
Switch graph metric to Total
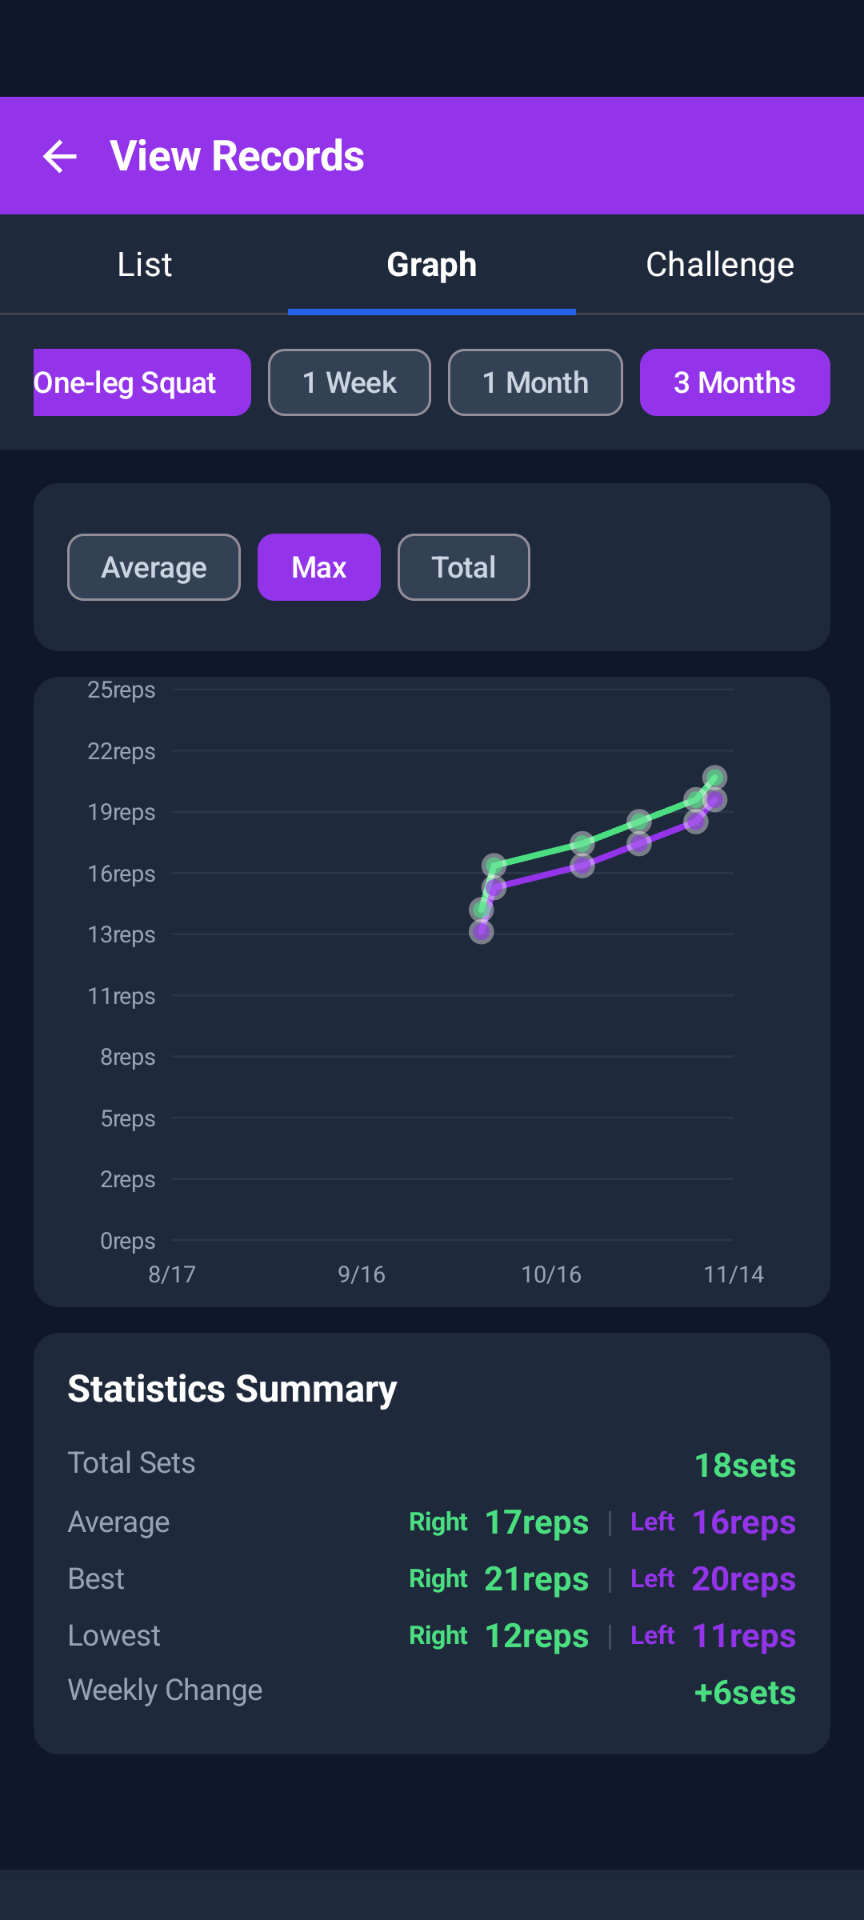click(x=463, y=567)
